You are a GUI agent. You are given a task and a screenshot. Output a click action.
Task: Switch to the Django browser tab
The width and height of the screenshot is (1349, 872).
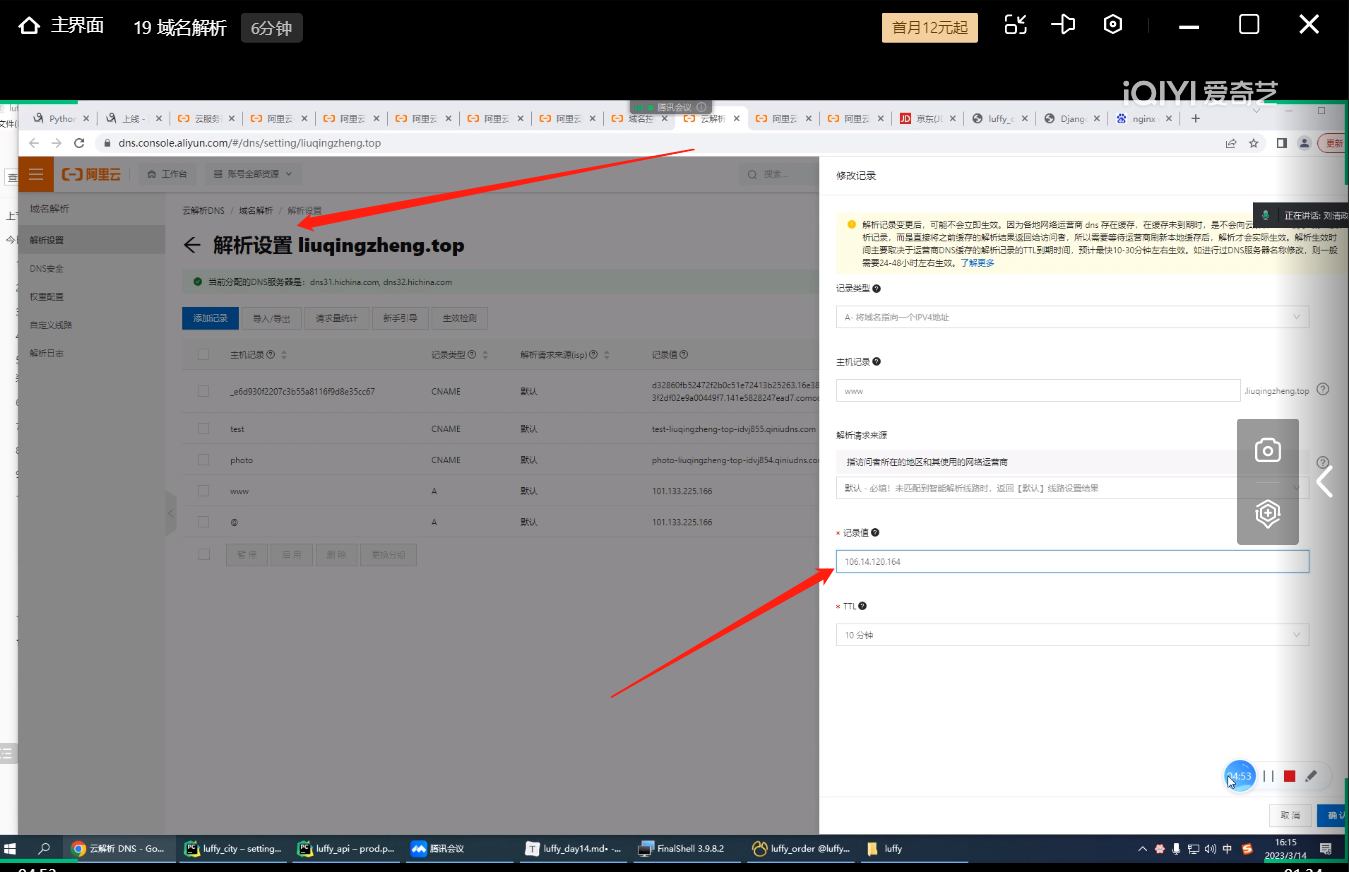1070,118
